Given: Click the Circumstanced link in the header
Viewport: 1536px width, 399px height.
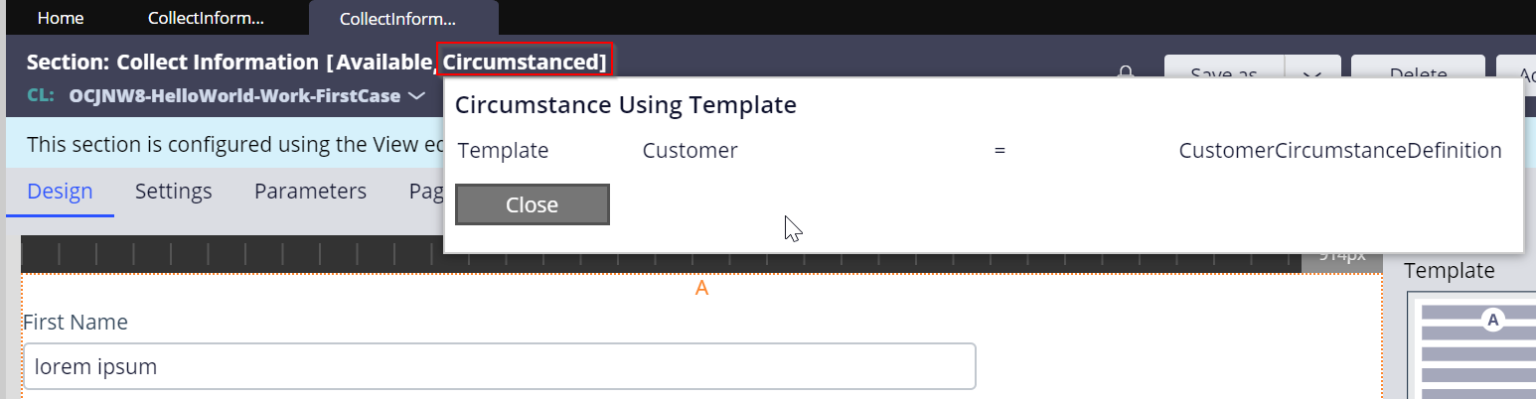Looking at the screenshot, I should coord(525,62).
